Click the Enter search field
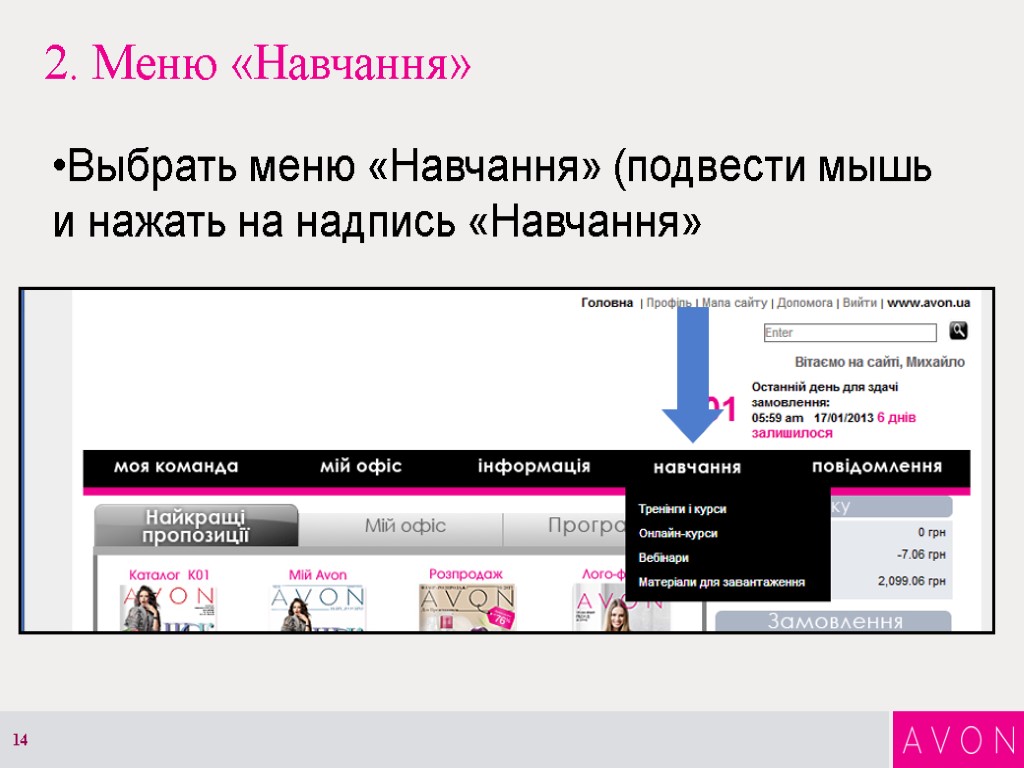Viewport: 1024px width, 768px height. [850, 332]
